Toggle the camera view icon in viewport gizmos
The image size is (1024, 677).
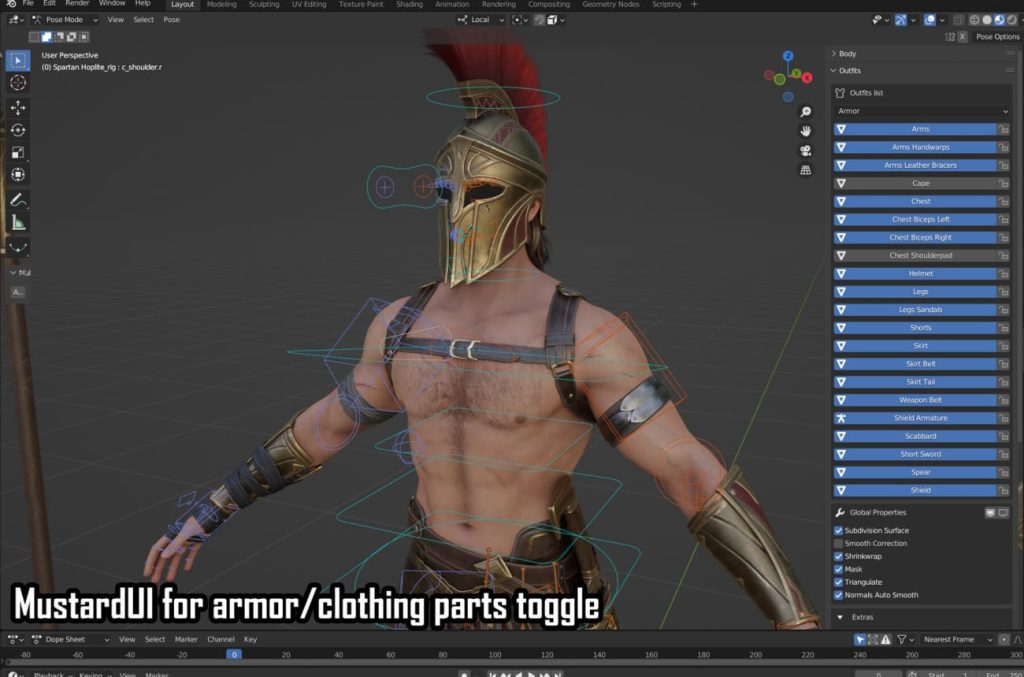[x=807, y=151]
